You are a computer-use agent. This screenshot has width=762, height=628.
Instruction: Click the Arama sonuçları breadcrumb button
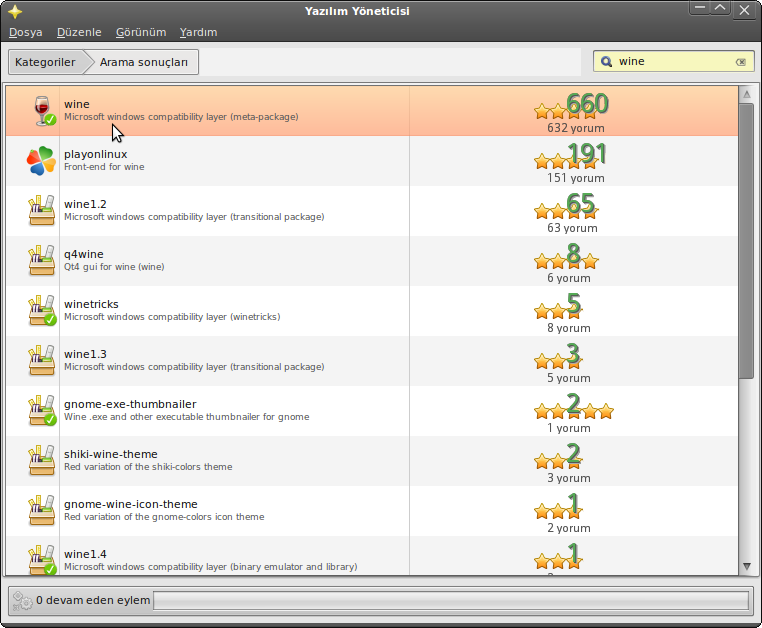(144, 62)
